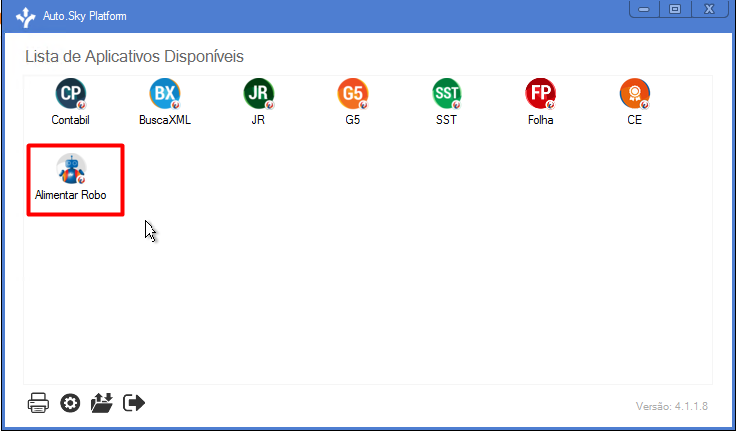This screenshot has height=432, width=736.
Task: Open the Contabil CP application icon
Action: coord(71,94)
